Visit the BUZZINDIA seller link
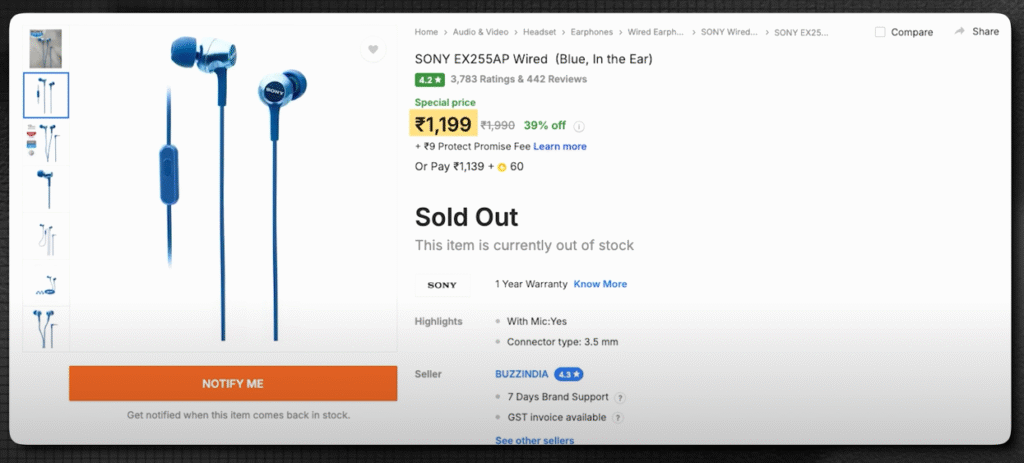The image size is (1024, 463). (x=520, y=374)
